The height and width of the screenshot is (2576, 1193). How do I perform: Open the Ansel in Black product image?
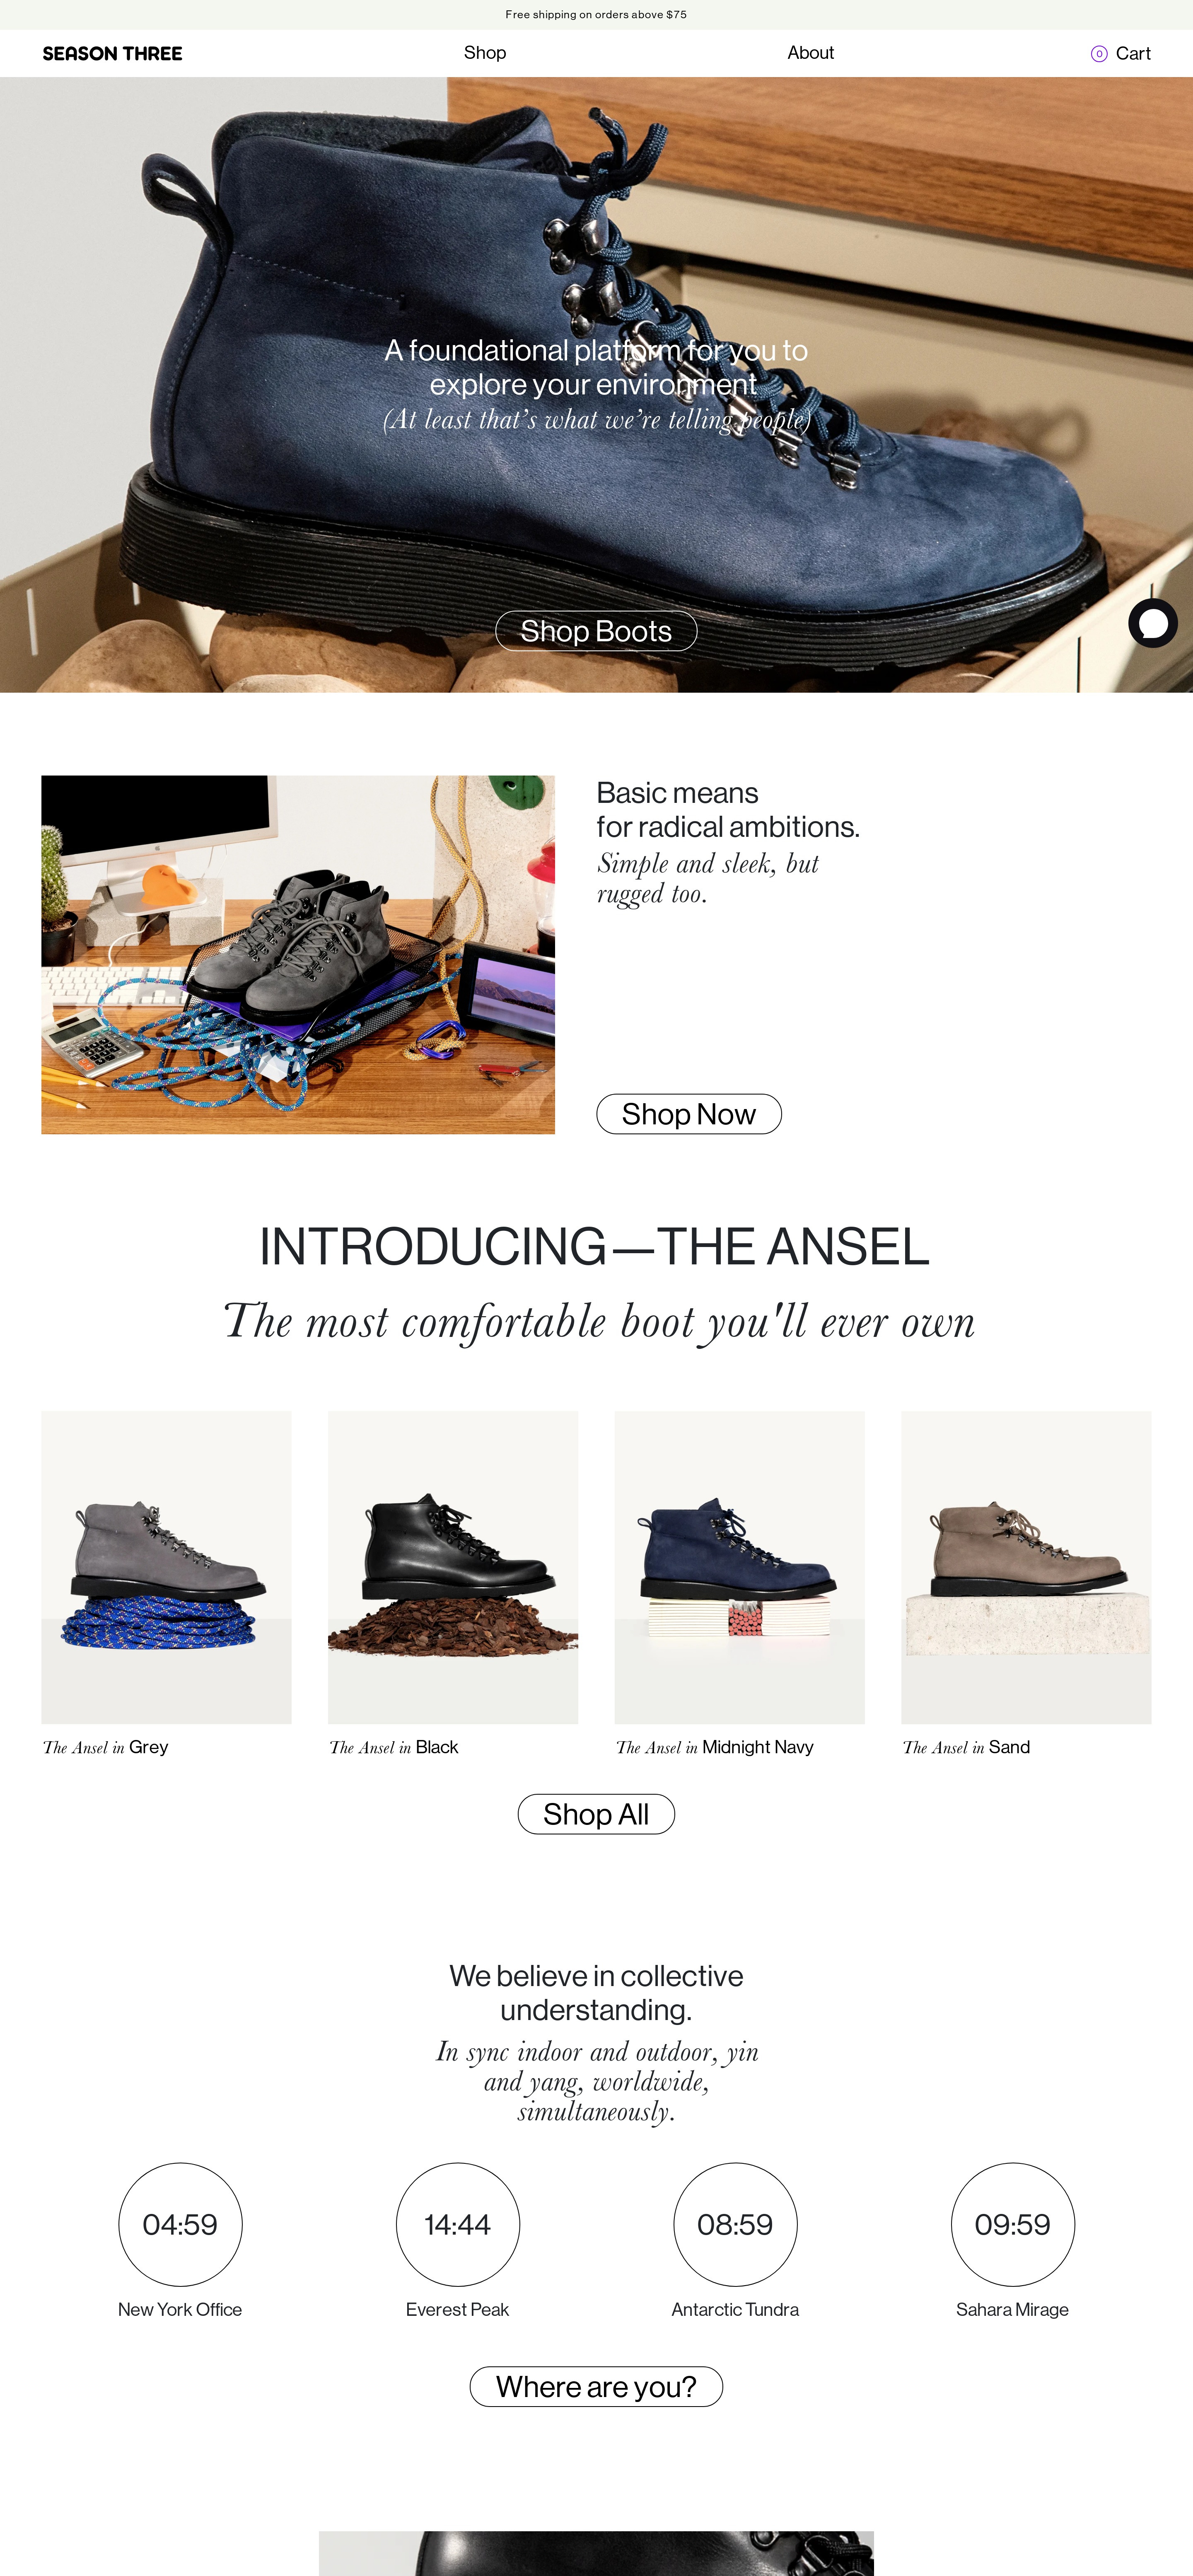click(x=453, y=1567)
